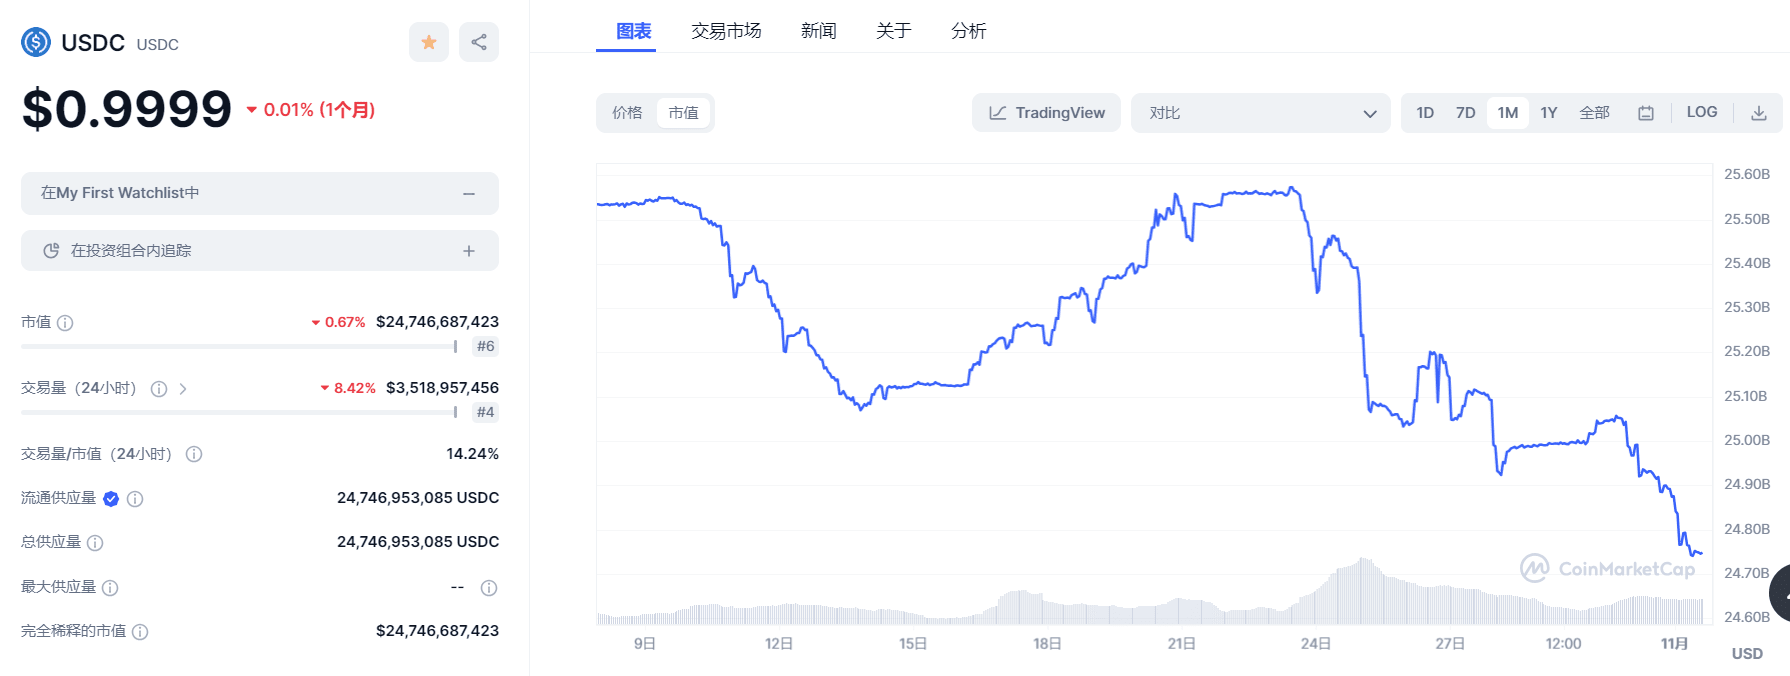Expand the 交易量 (24小时) details arrow
1790x676 pixels.
pyautogui.click(x=184, y=388)
